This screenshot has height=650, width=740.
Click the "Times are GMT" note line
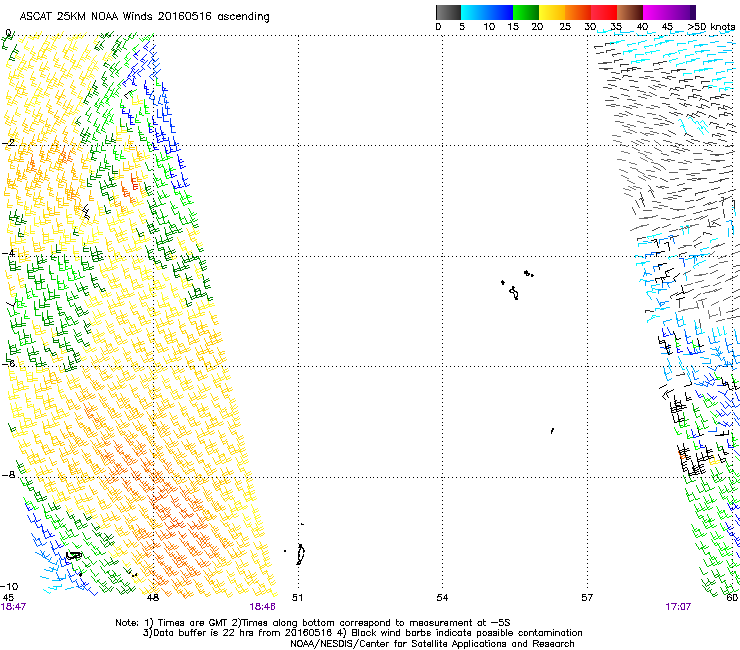point(313,623)
